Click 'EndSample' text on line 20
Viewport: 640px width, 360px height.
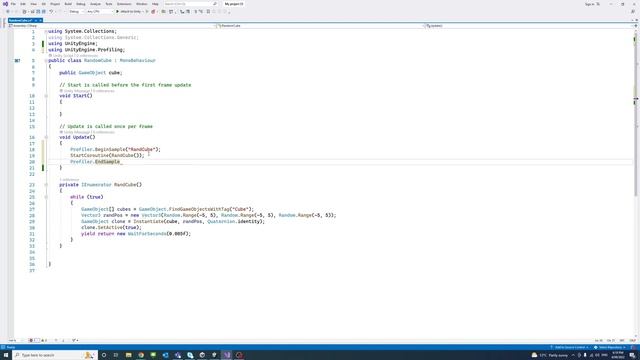[x=107, y=162]
